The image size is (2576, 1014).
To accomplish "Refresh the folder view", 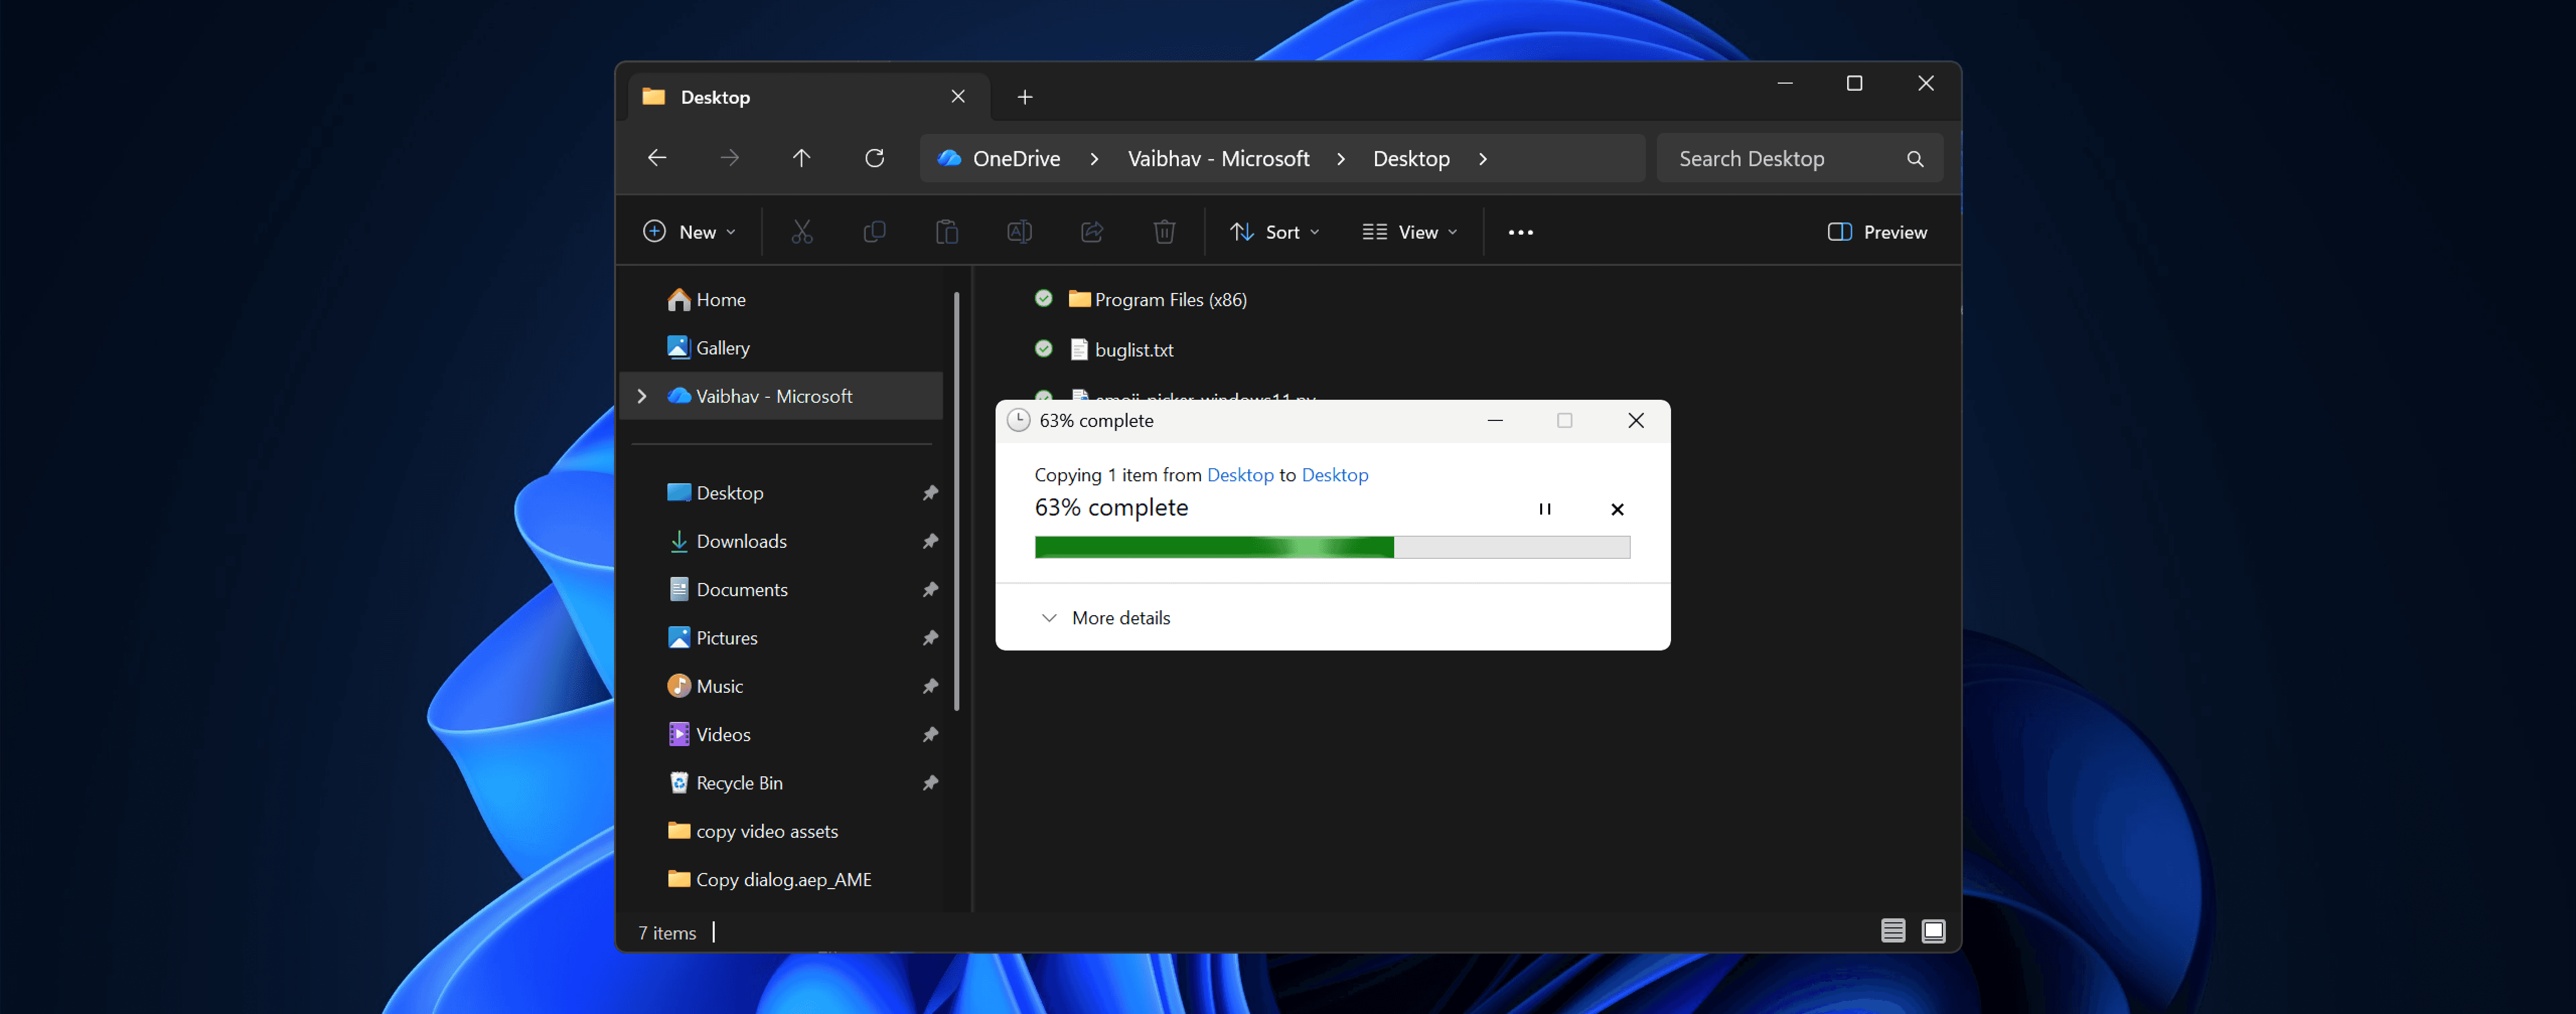I will click(874, 158).
